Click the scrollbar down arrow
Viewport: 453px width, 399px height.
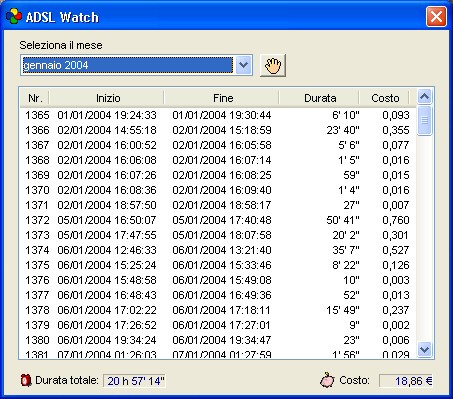tap(424, 350)
